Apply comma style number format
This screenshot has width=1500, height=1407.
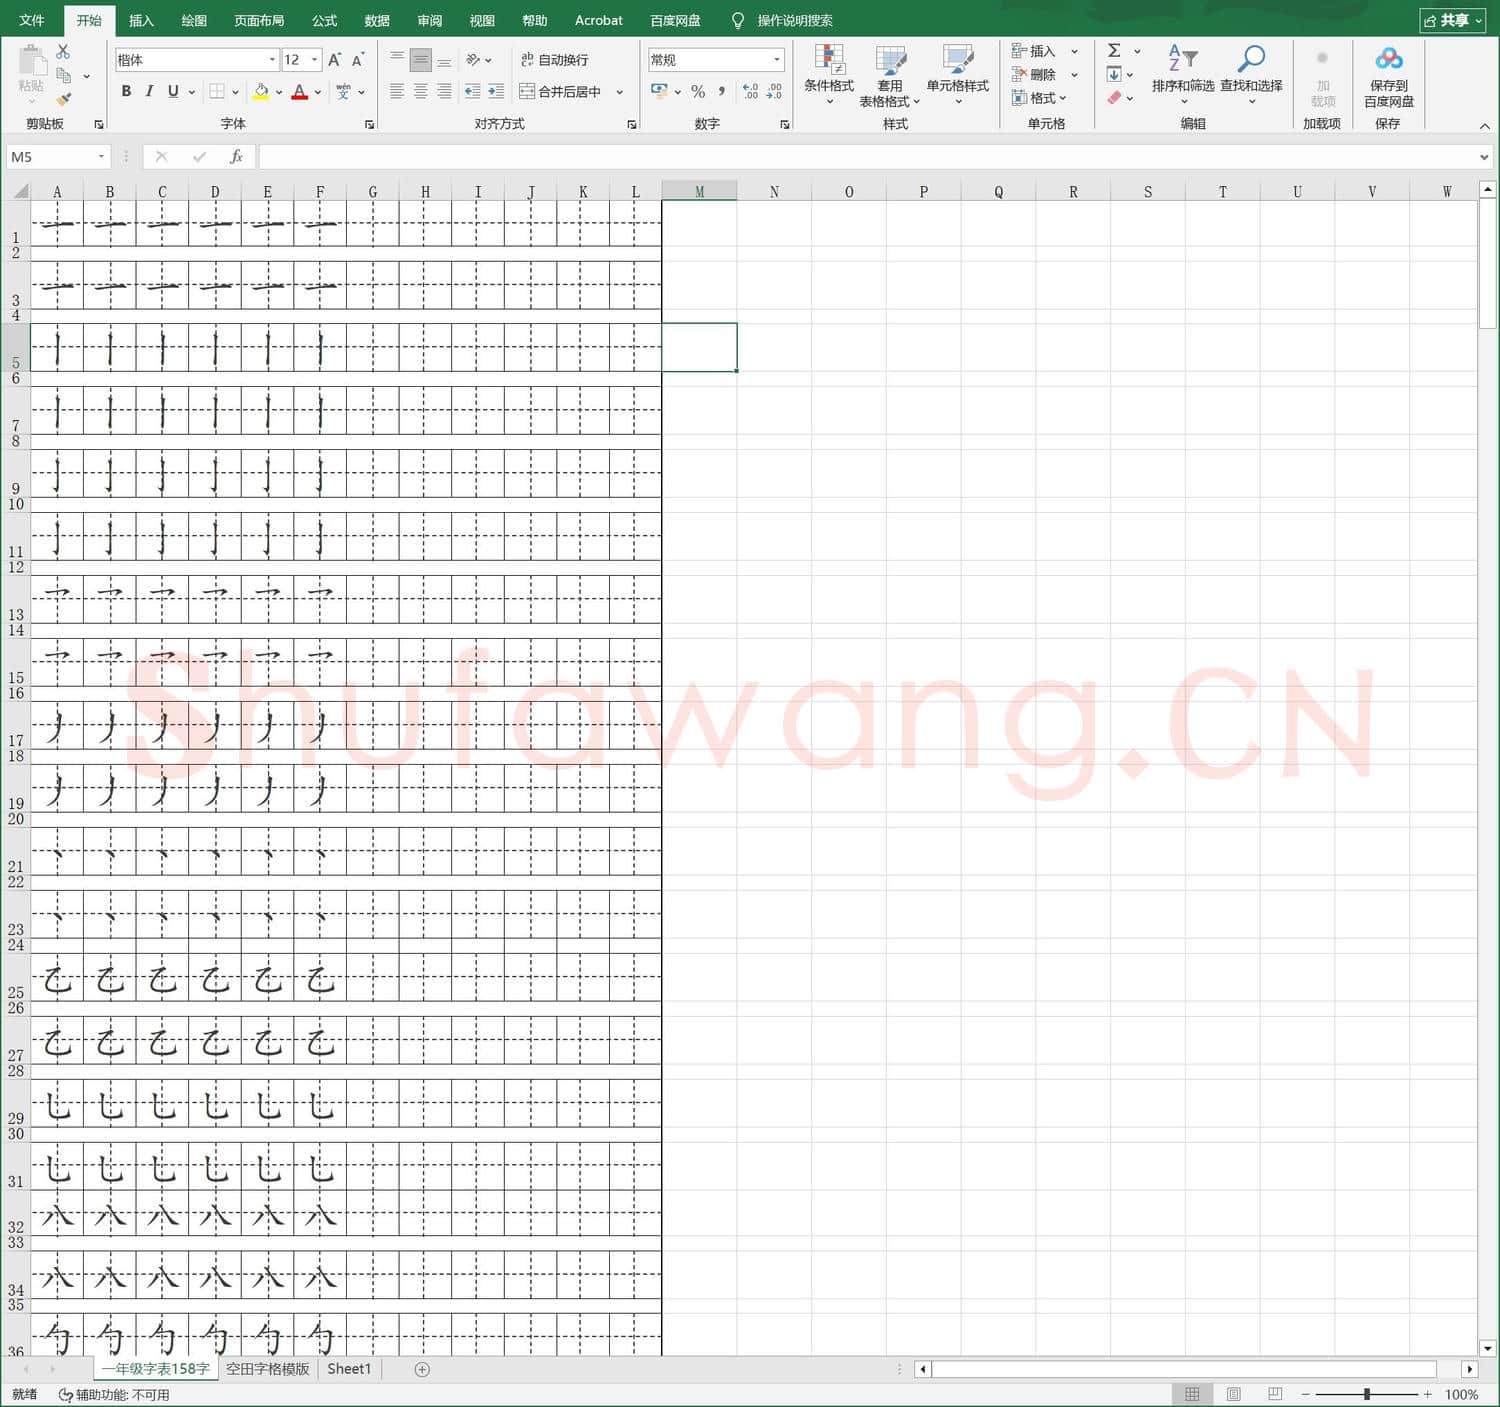pyautogui.click(x=722, y=91)
